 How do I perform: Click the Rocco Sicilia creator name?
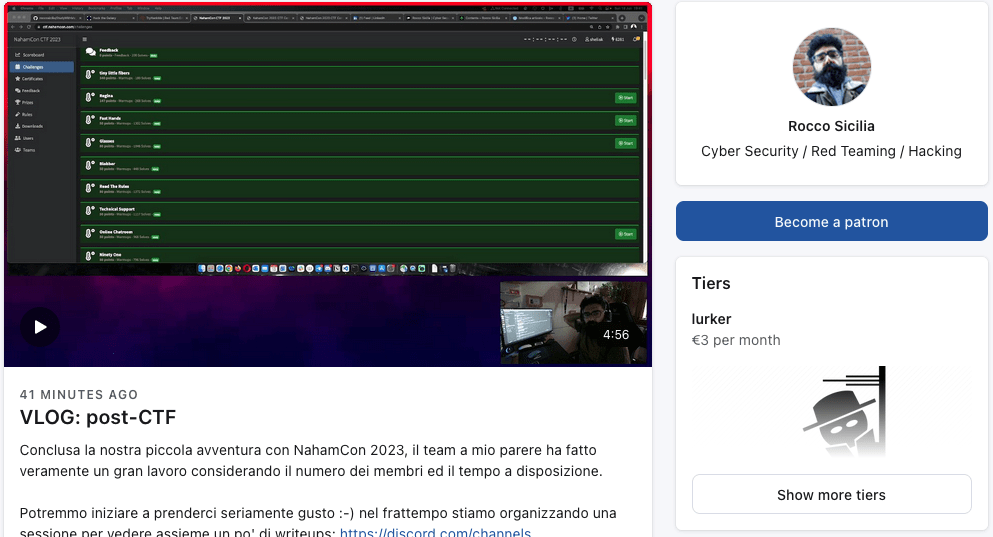[x=831, y=126]
